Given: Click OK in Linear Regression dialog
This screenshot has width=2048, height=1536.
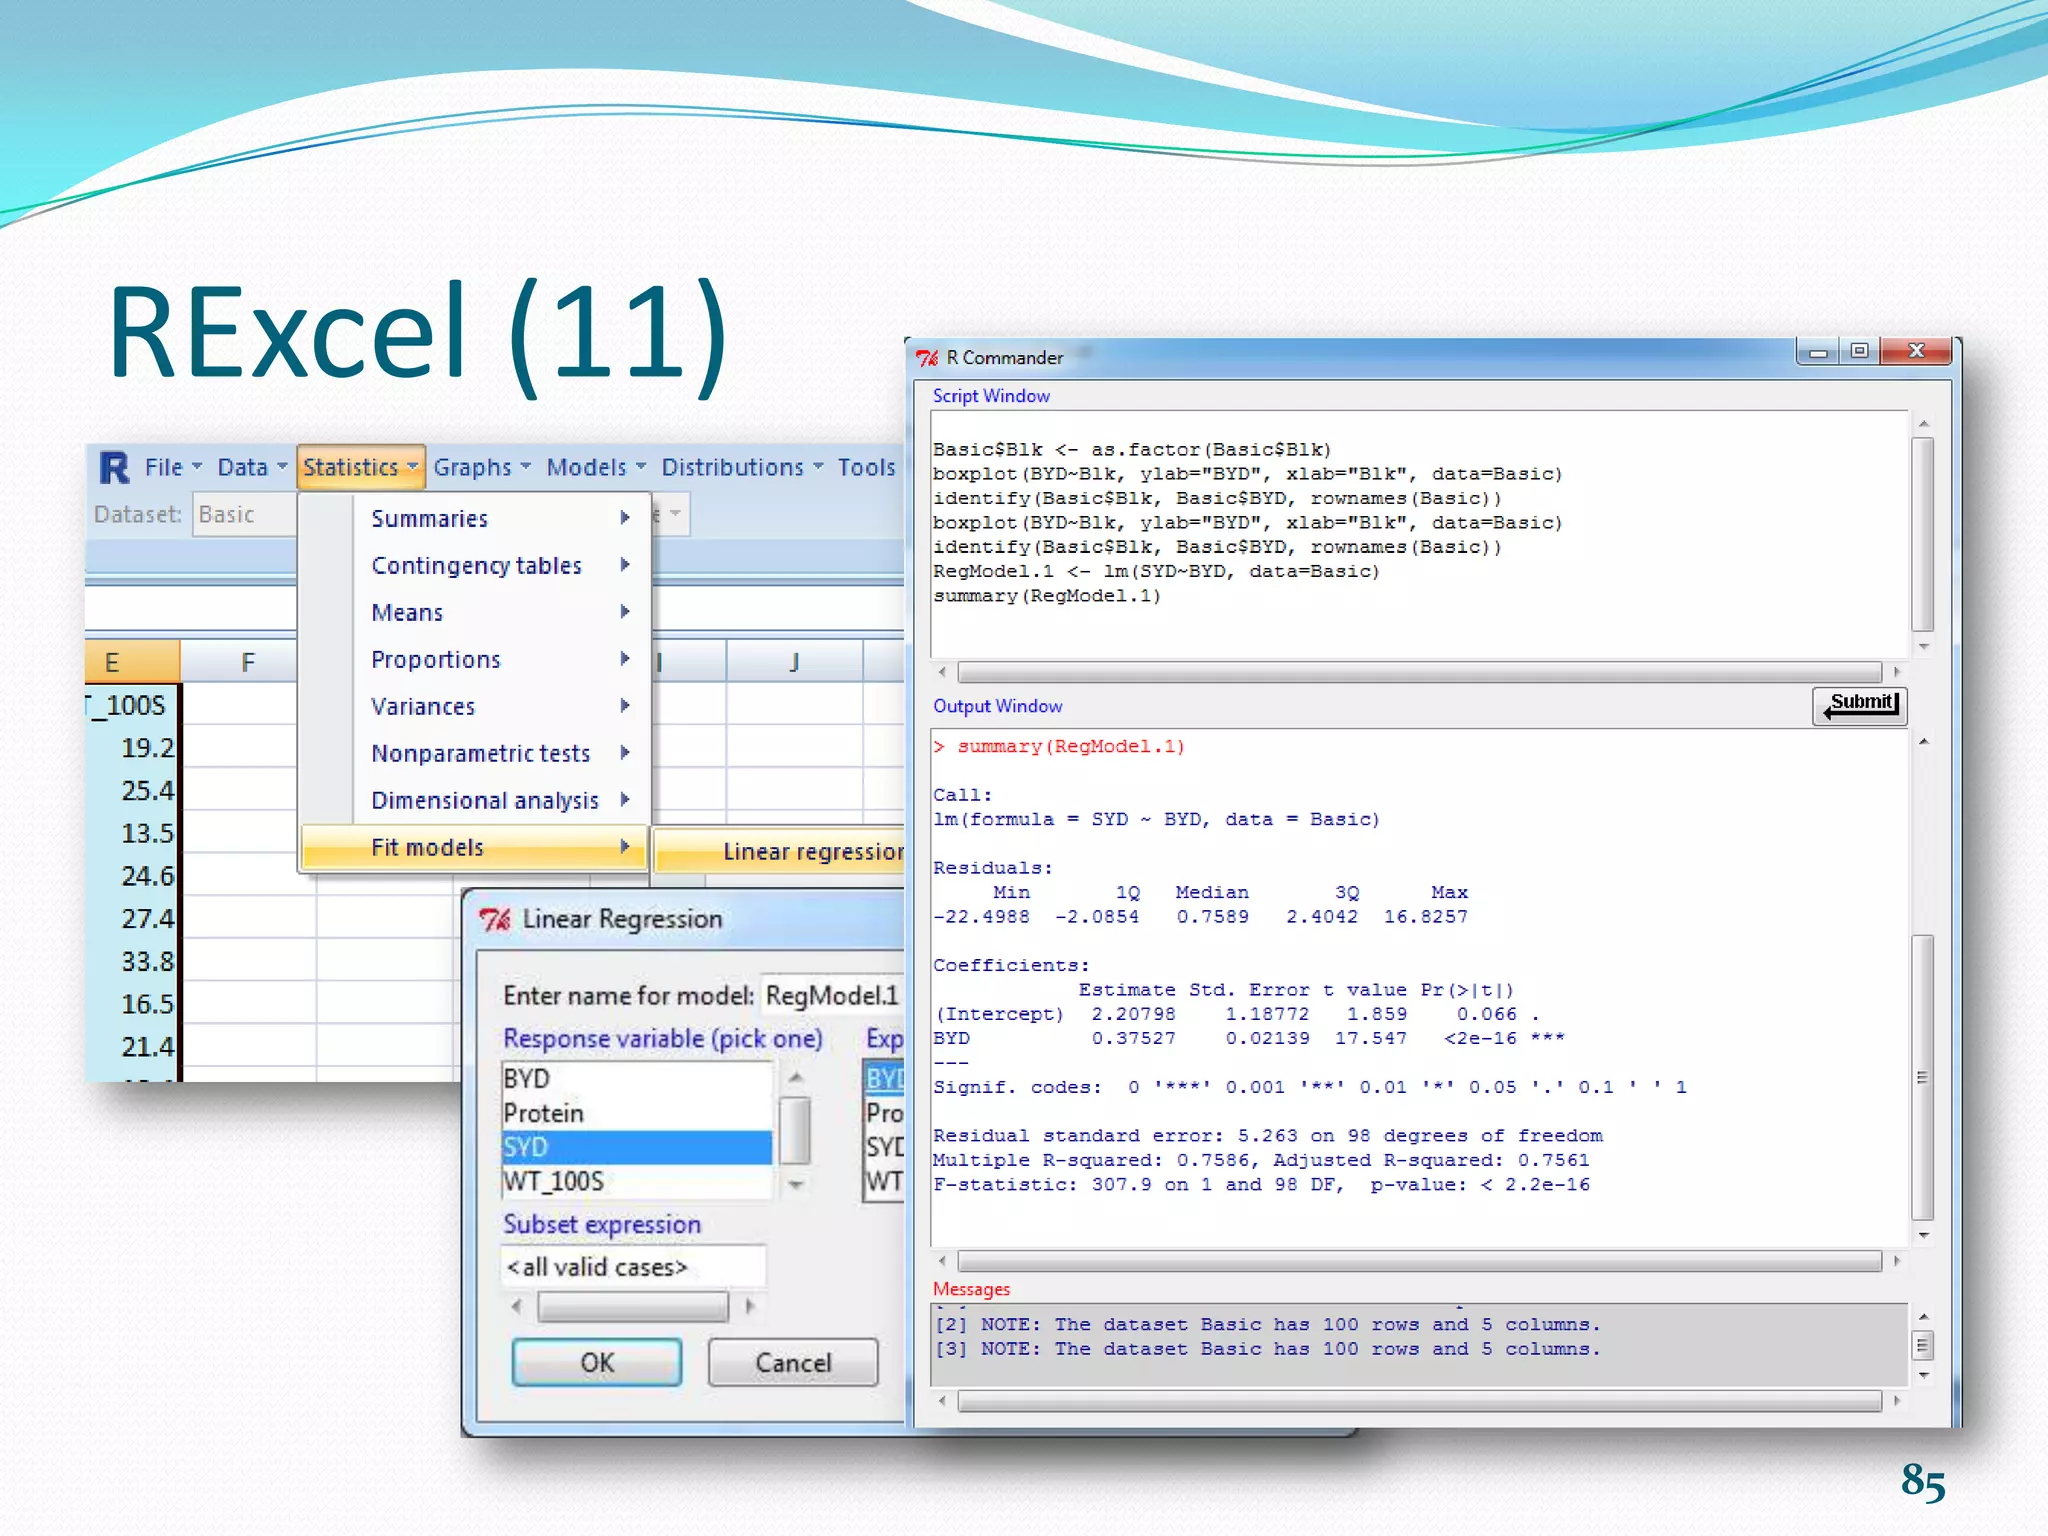Looking at the screenshot, I should click(597, 1362).
